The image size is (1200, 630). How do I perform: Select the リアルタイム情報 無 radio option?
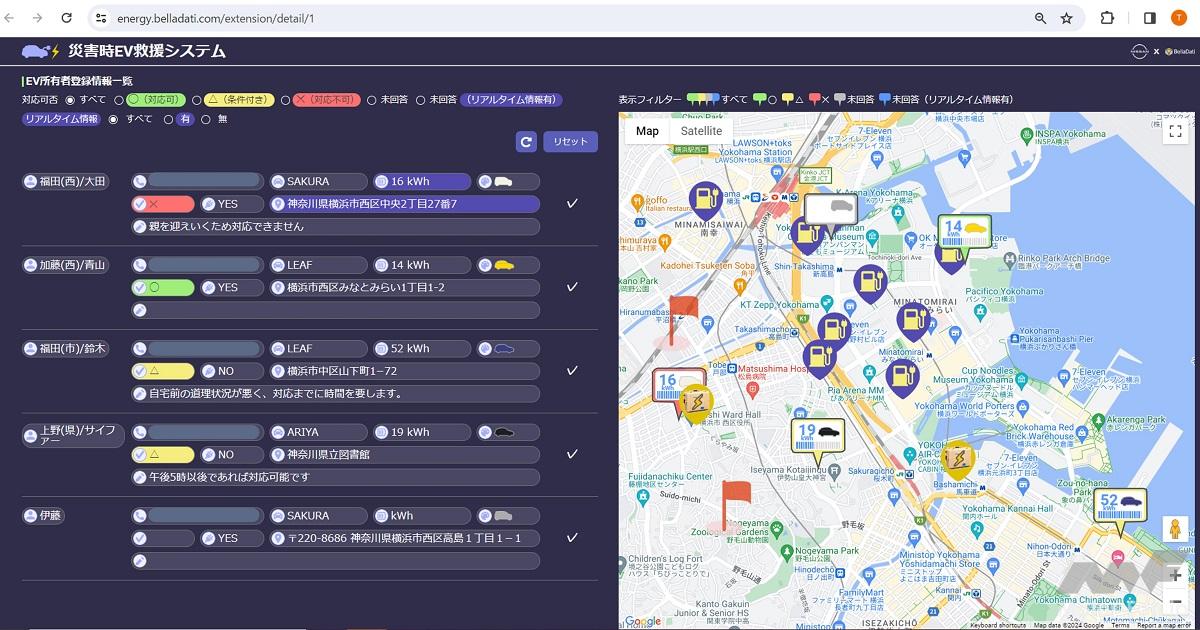click(x=206, y=119)
